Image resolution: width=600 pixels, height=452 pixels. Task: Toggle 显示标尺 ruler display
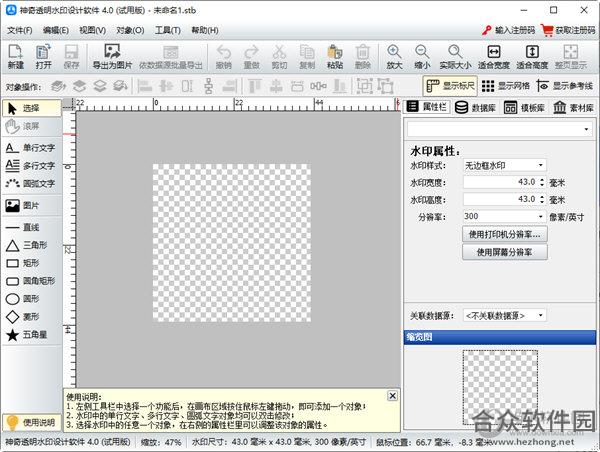(x=450, y=86)
